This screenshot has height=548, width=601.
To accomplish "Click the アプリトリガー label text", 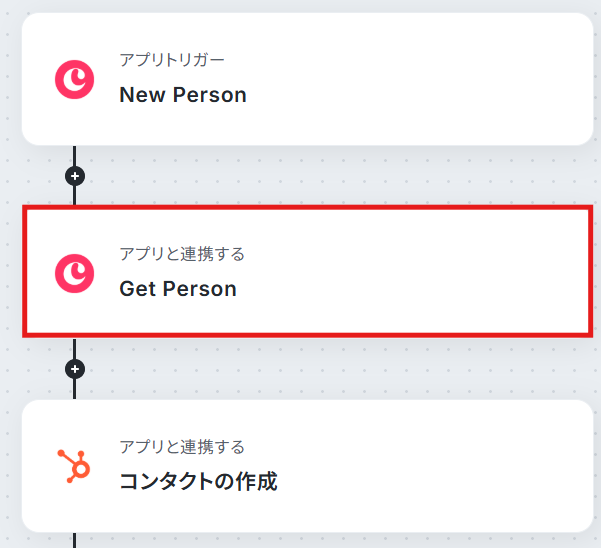I will pyautogui.click(x=172, y=60).
